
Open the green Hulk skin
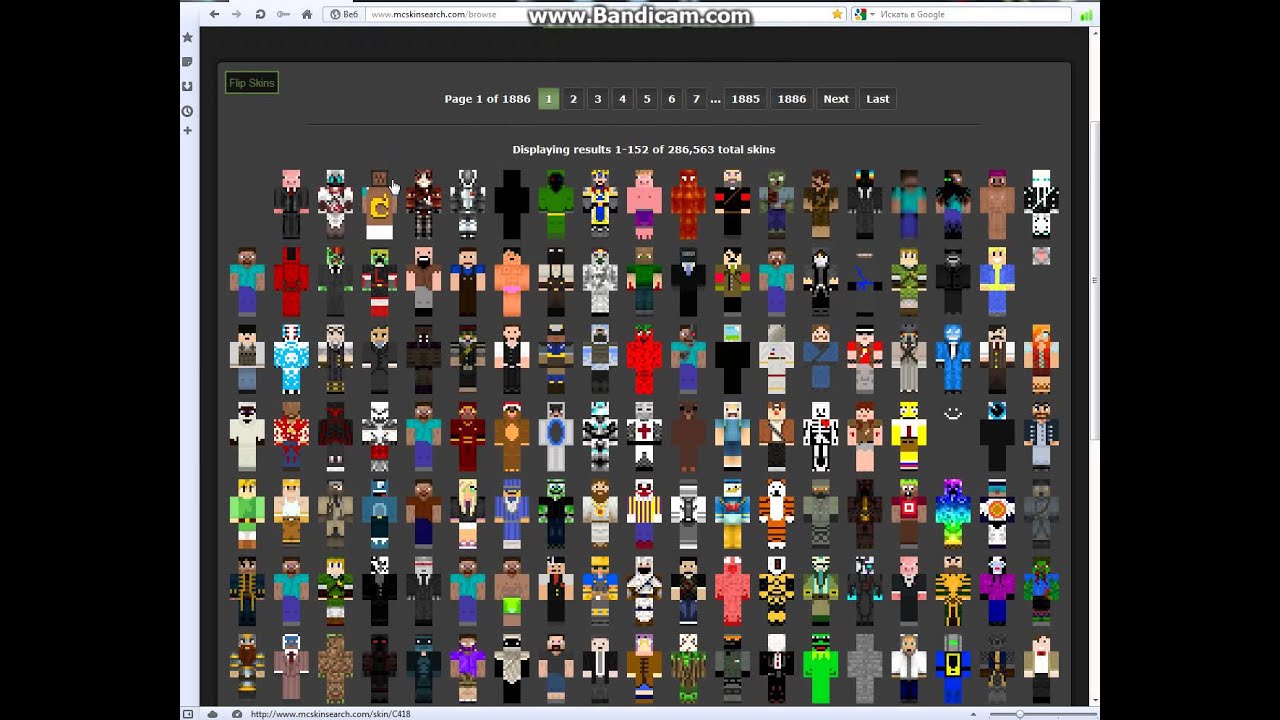pos(555,205)
